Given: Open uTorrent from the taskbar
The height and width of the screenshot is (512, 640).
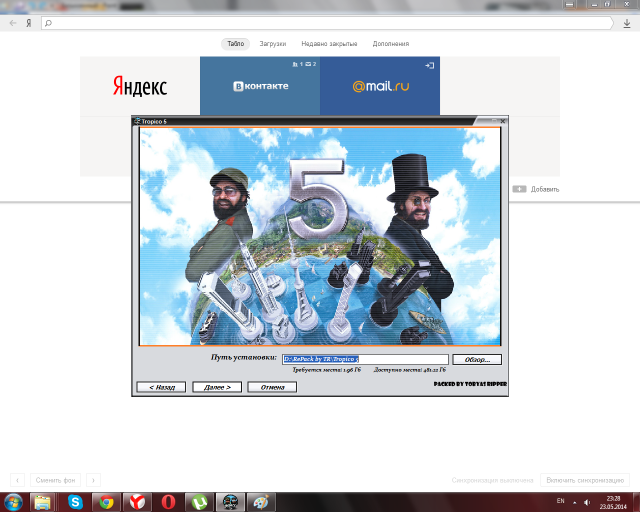Looking at the screenshot, I should click(x=199, y=502).
